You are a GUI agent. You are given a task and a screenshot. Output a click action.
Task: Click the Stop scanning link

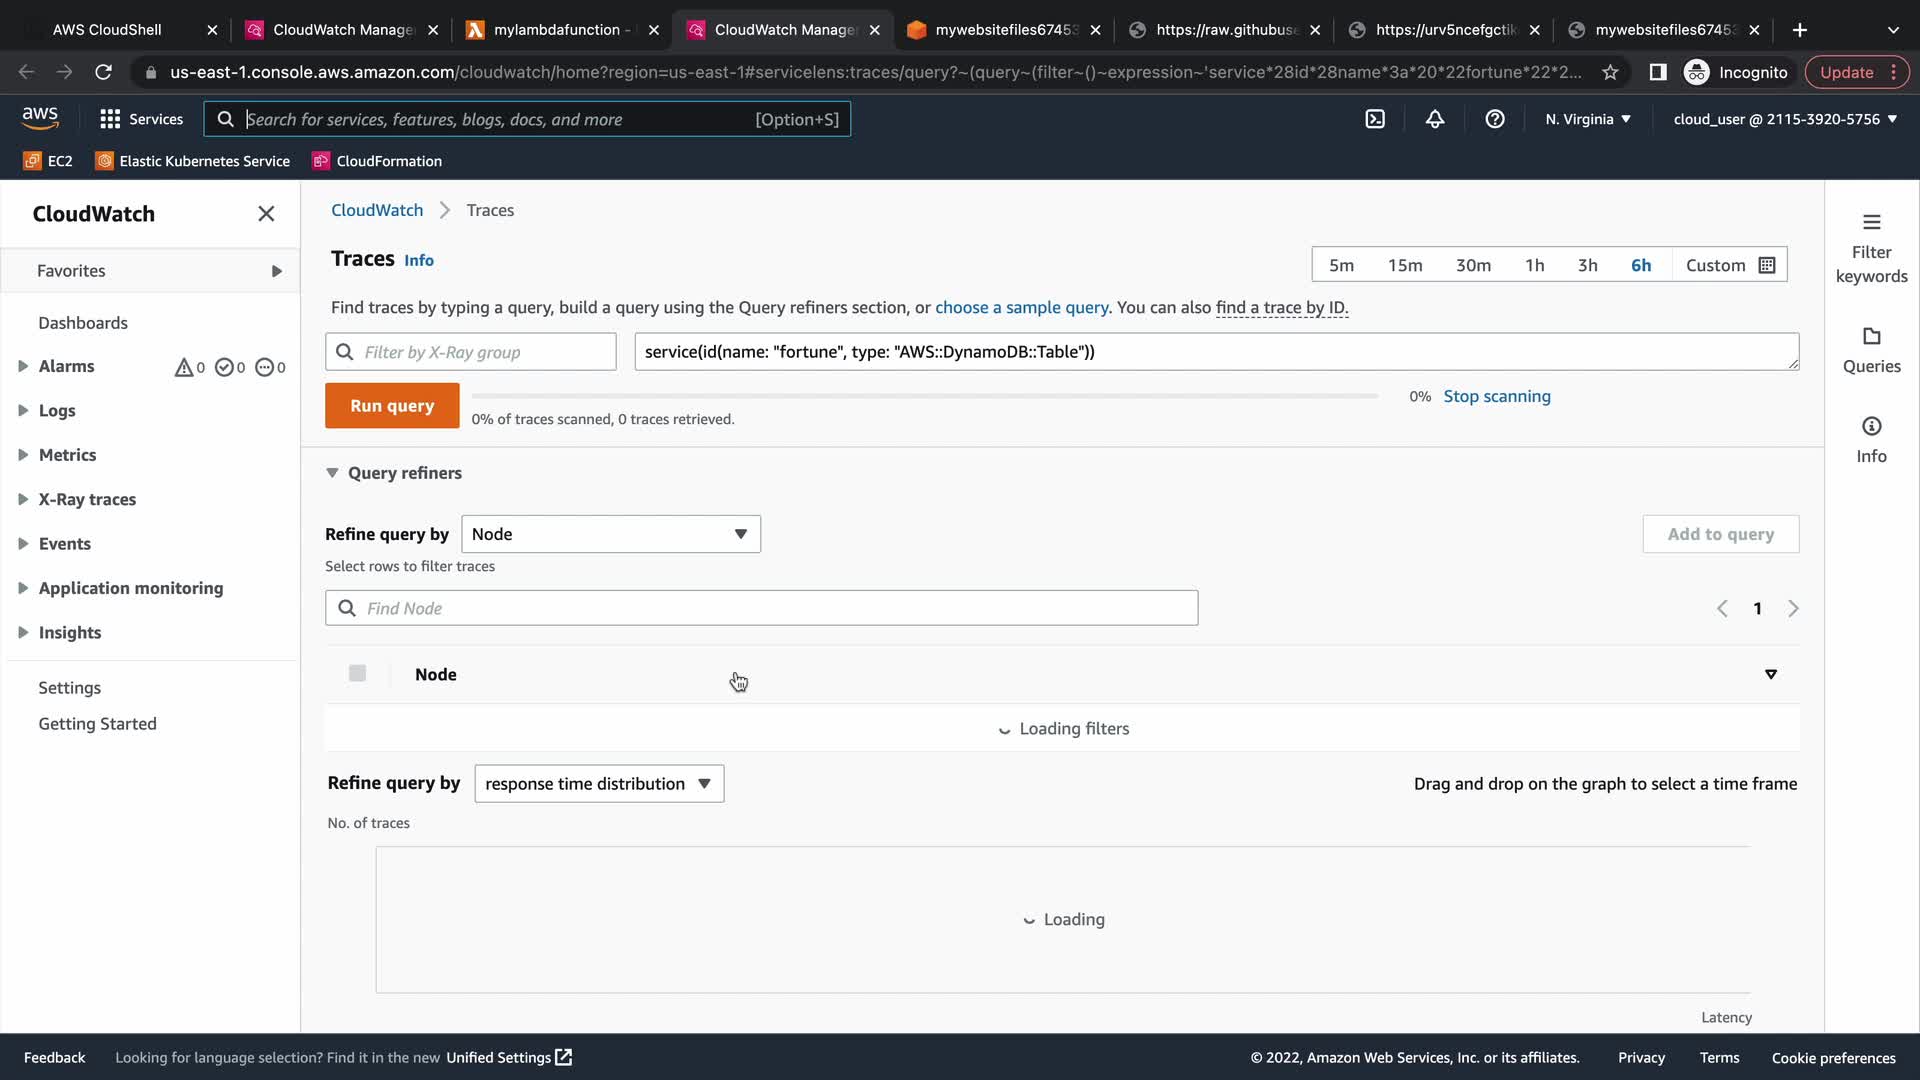[1496, 396]
